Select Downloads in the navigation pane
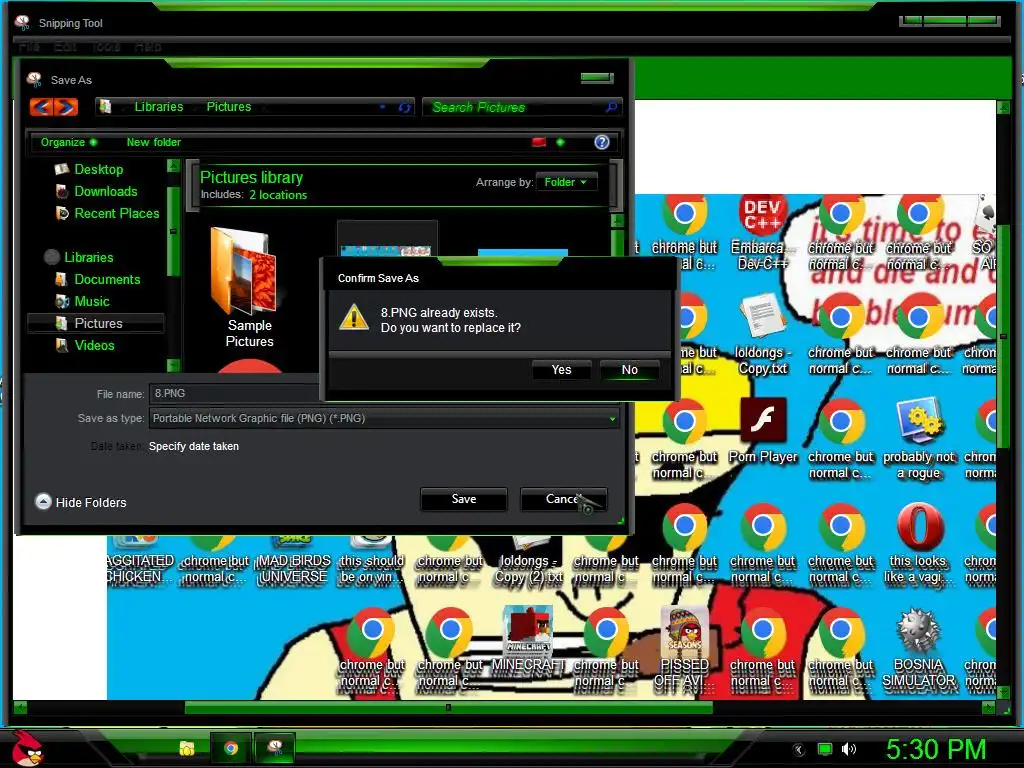Viewport: 1024px width, 768px height. (105, 191)
